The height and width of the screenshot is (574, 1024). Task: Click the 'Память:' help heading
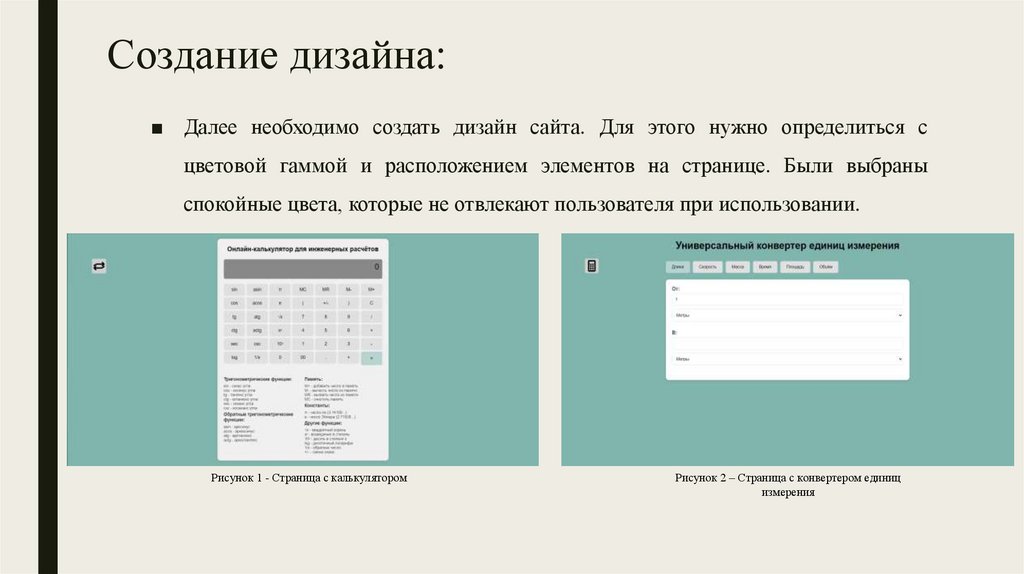[313, 379]
